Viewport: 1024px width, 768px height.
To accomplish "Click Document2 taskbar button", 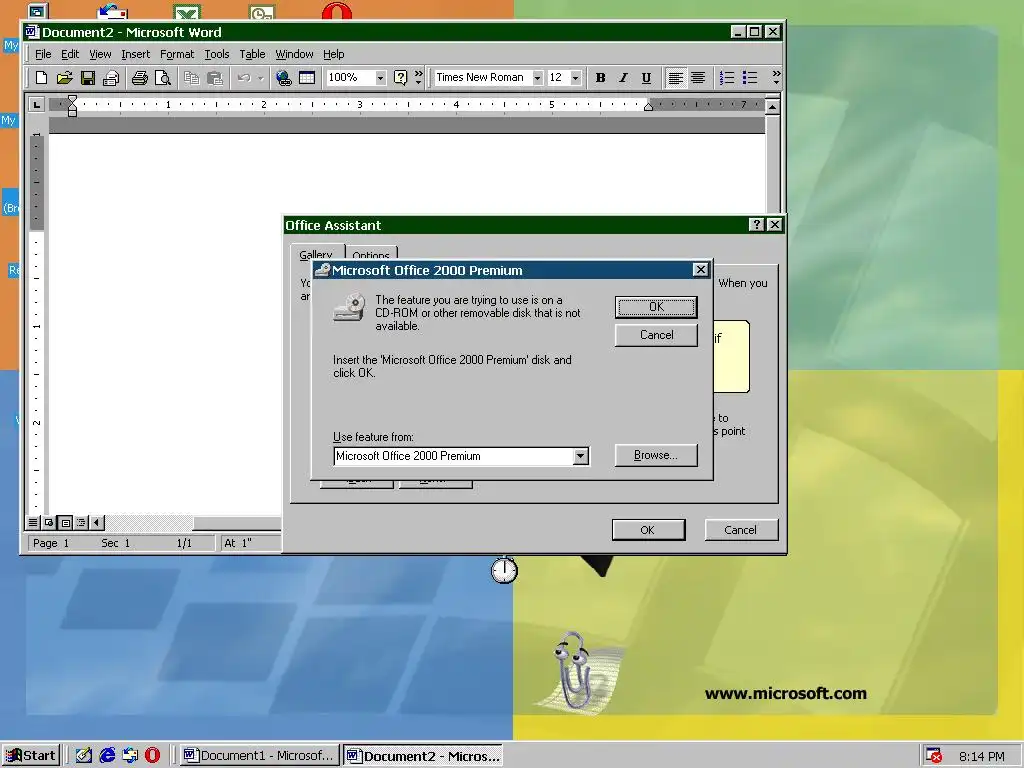I will click(x=423, y=756).
